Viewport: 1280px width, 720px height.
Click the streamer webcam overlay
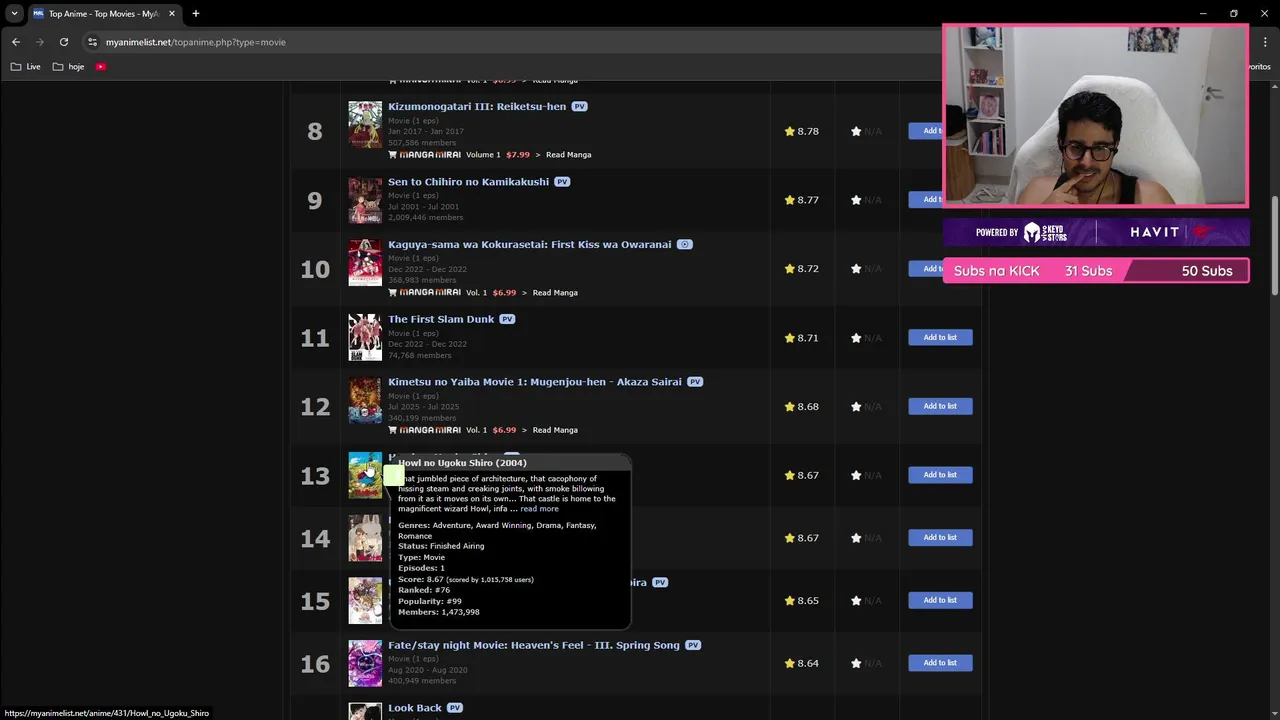pyautogui.click(x=1096, y=115)
